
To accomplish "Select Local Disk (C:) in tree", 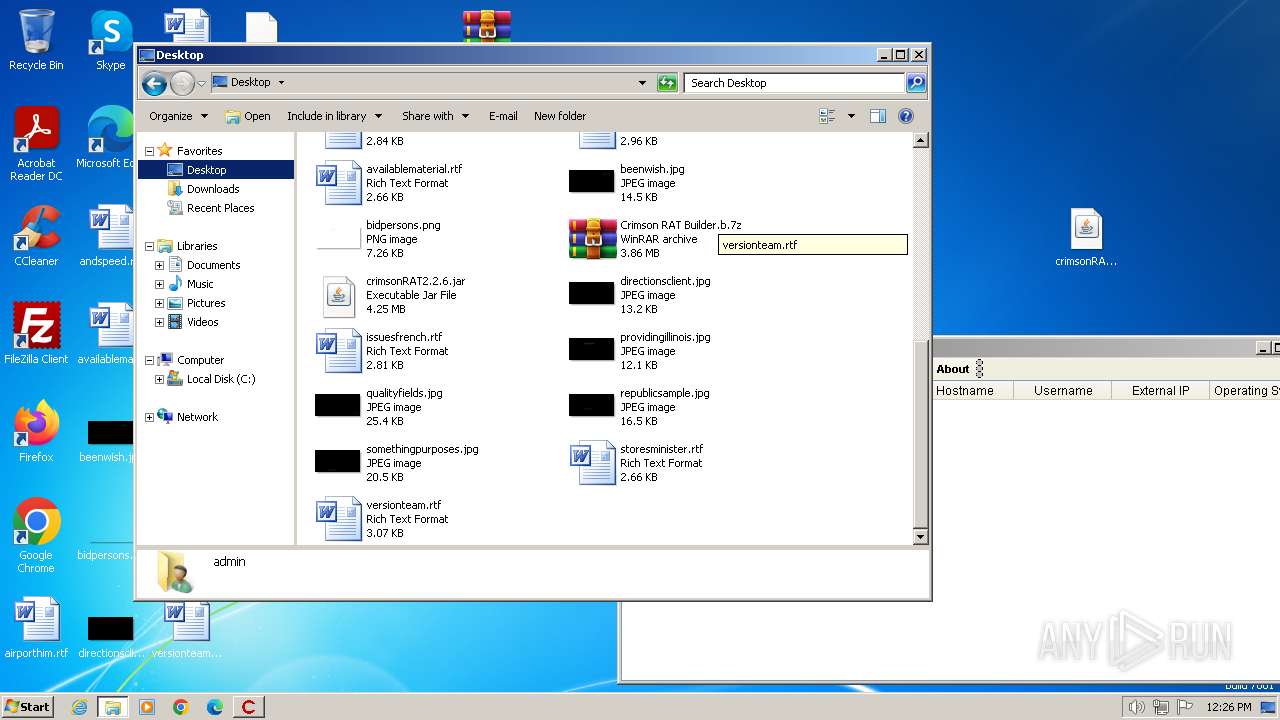I will pos(221,379).
